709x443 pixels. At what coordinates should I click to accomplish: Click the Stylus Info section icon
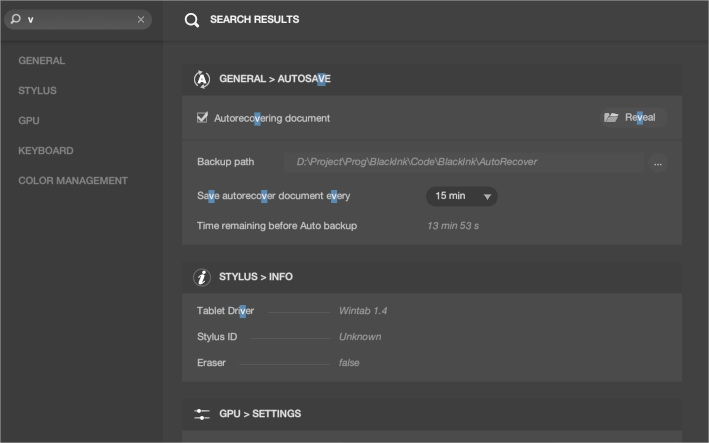(x=202, y=277)
